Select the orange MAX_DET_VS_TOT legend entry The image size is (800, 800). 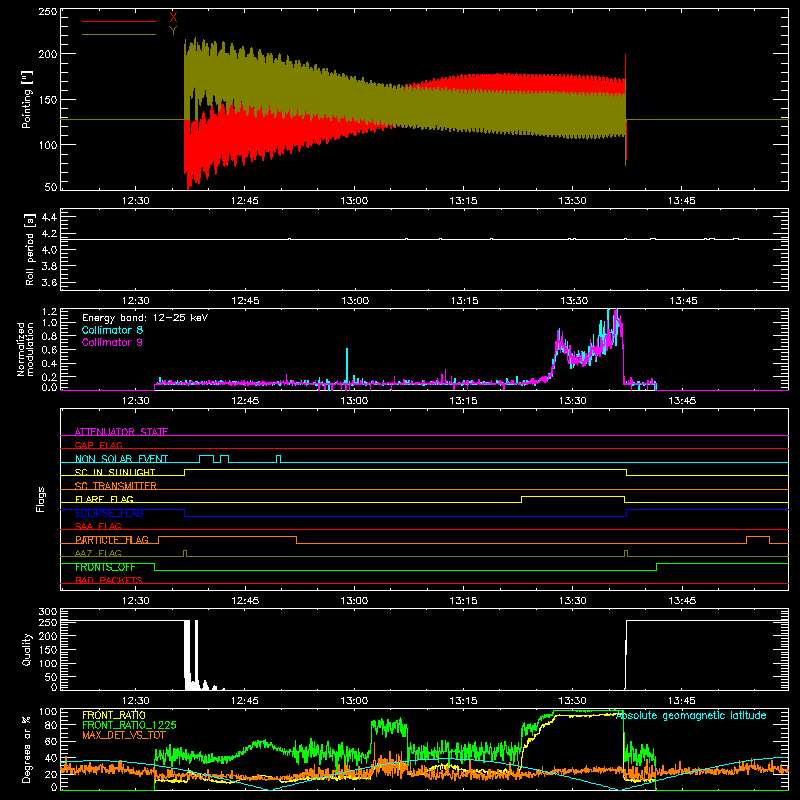(x=124, y=735)
